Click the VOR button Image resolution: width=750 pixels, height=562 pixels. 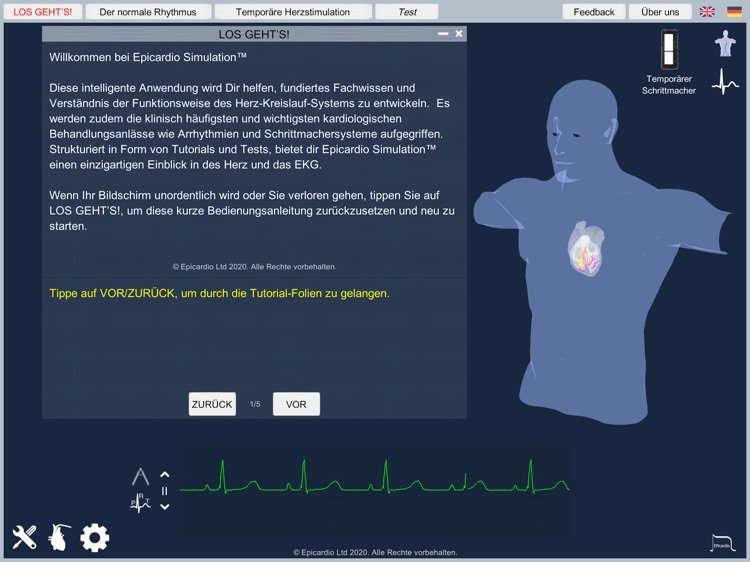(296, 404)
